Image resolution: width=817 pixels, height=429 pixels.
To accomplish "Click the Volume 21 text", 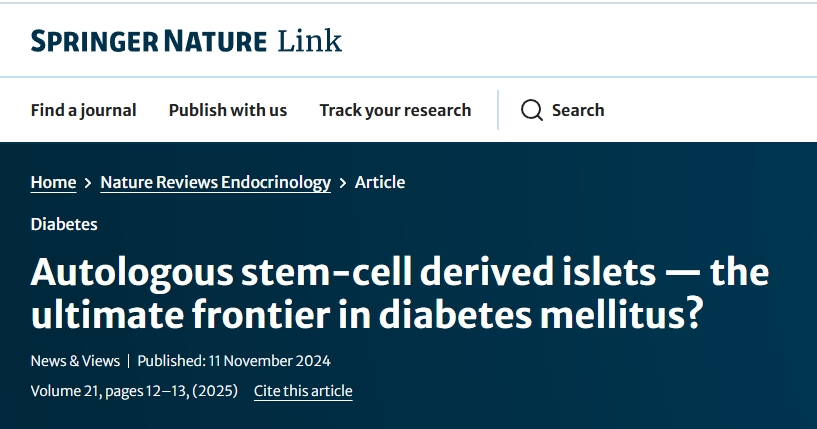I will 64,391.
